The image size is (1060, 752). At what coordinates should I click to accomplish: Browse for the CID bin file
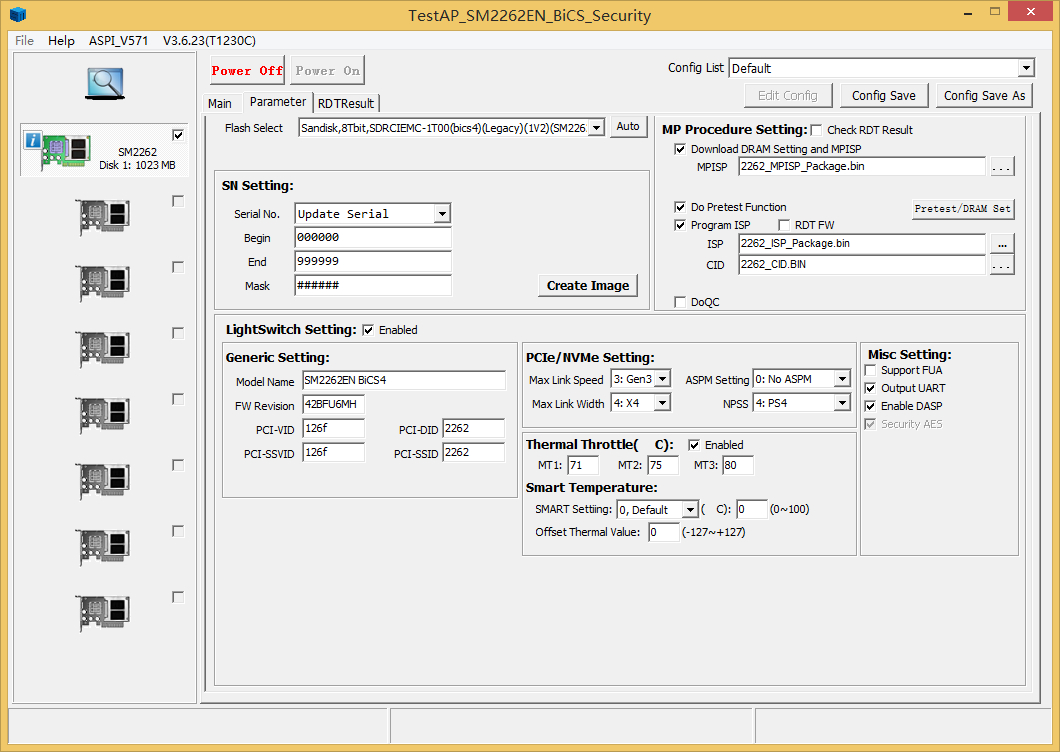(x=1002, y=265)
